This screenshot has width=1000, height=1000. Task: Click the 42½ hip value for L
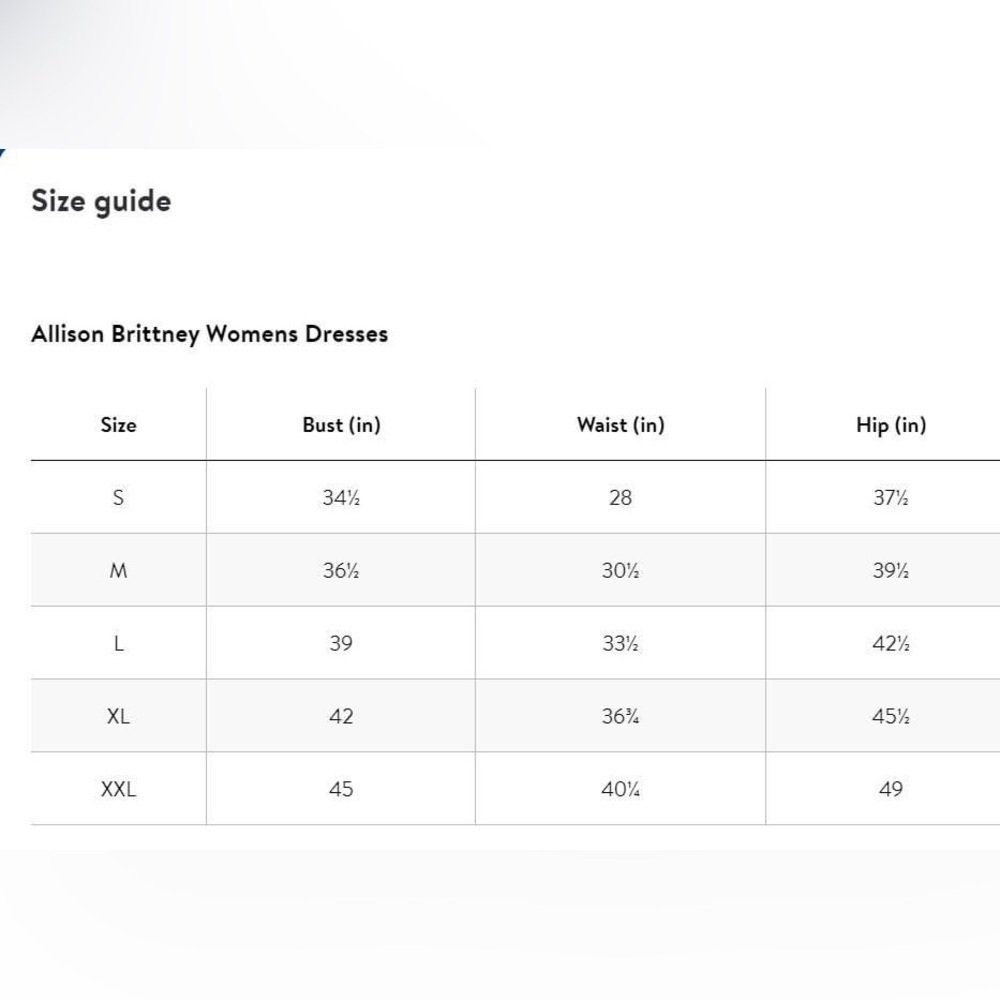pos(891,643)
